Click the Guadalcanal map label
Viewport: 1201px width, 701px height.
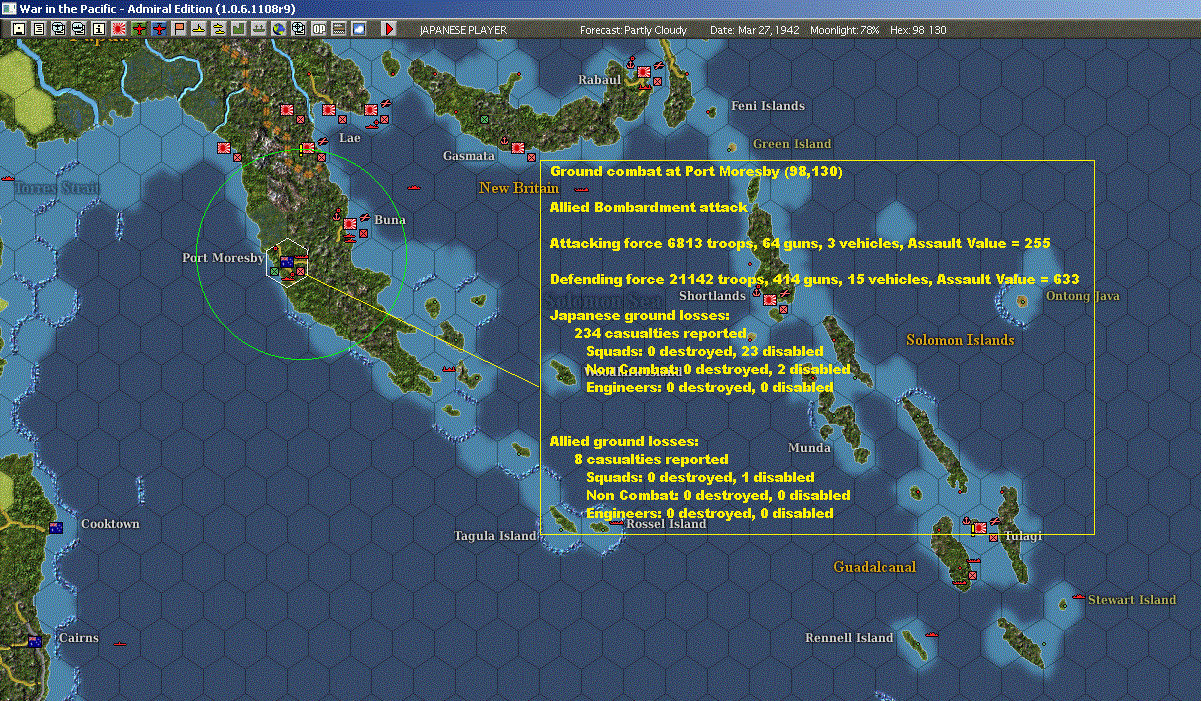(875, 567)
